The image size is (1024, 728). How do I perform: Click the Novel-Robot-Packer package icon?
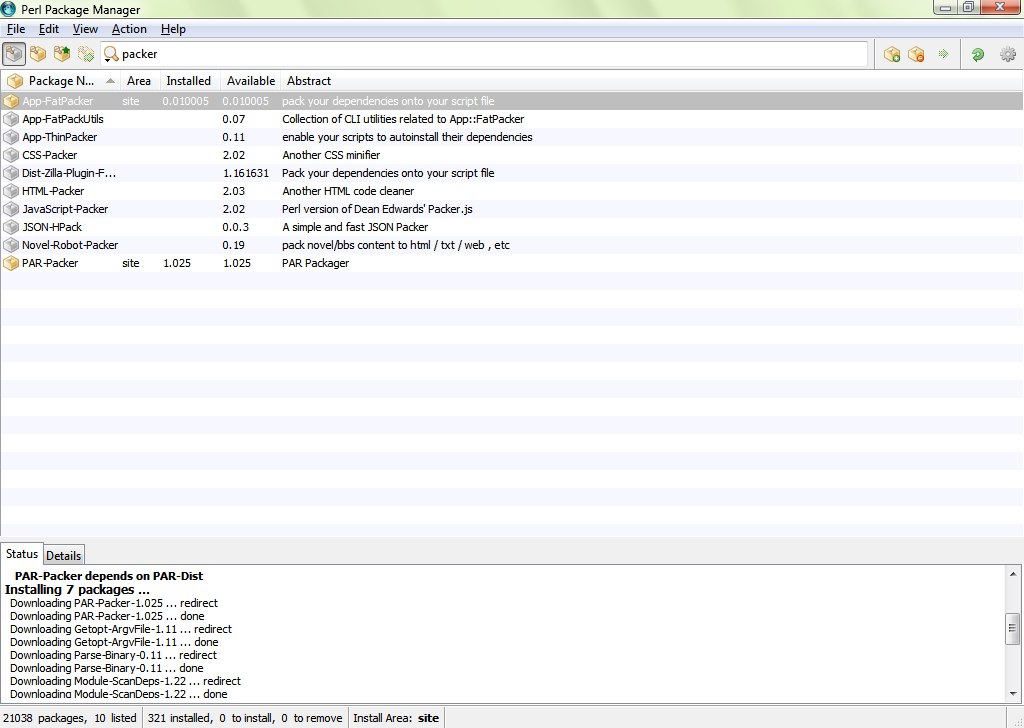[11, 245]
